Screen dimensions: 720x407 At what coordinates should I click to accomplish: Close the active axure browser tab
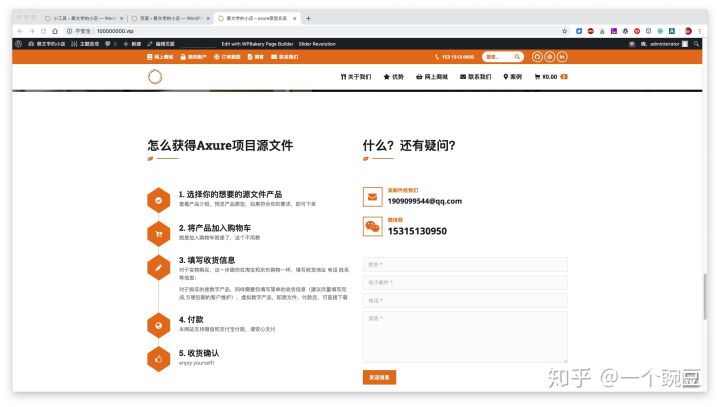click(294, 18)
